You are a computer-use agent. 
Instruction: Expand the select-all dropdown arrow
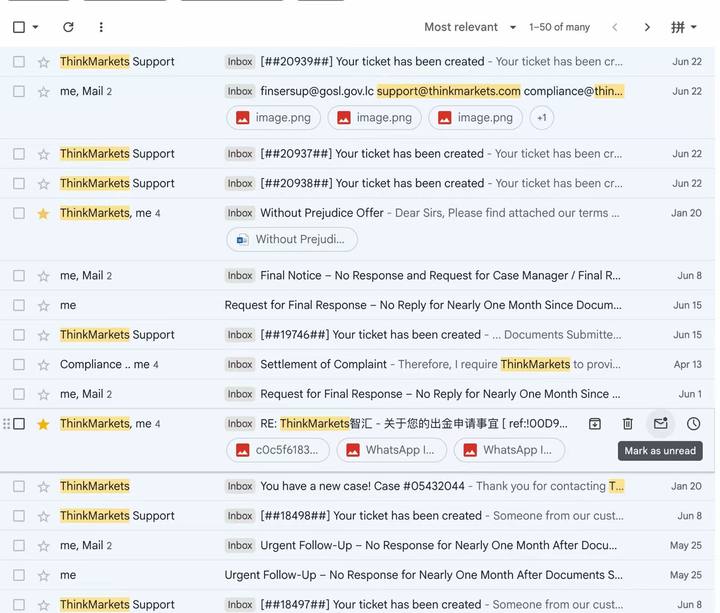click(35, 27)
